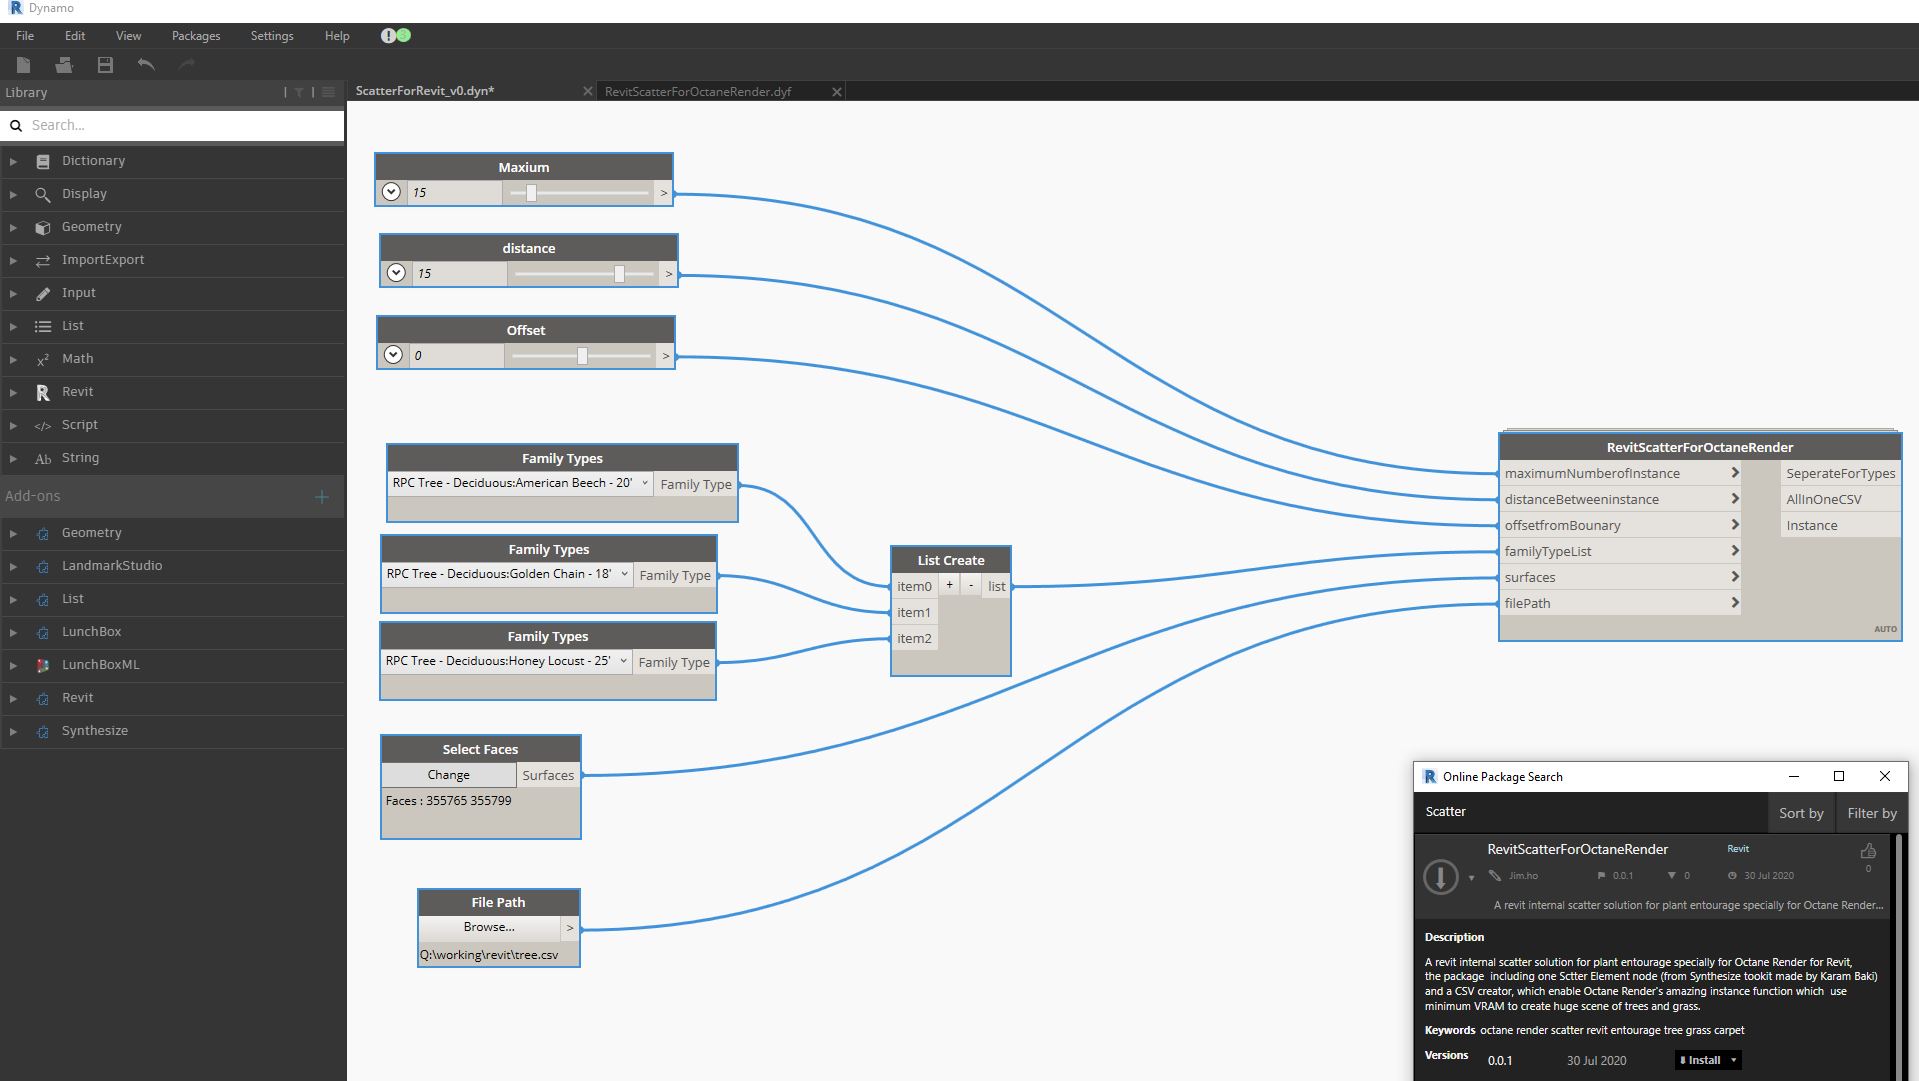Expand the Offset slider settings chevron
This screenshot has height=1081, width=1919.
pyautogui.click(x=393, y=355)
